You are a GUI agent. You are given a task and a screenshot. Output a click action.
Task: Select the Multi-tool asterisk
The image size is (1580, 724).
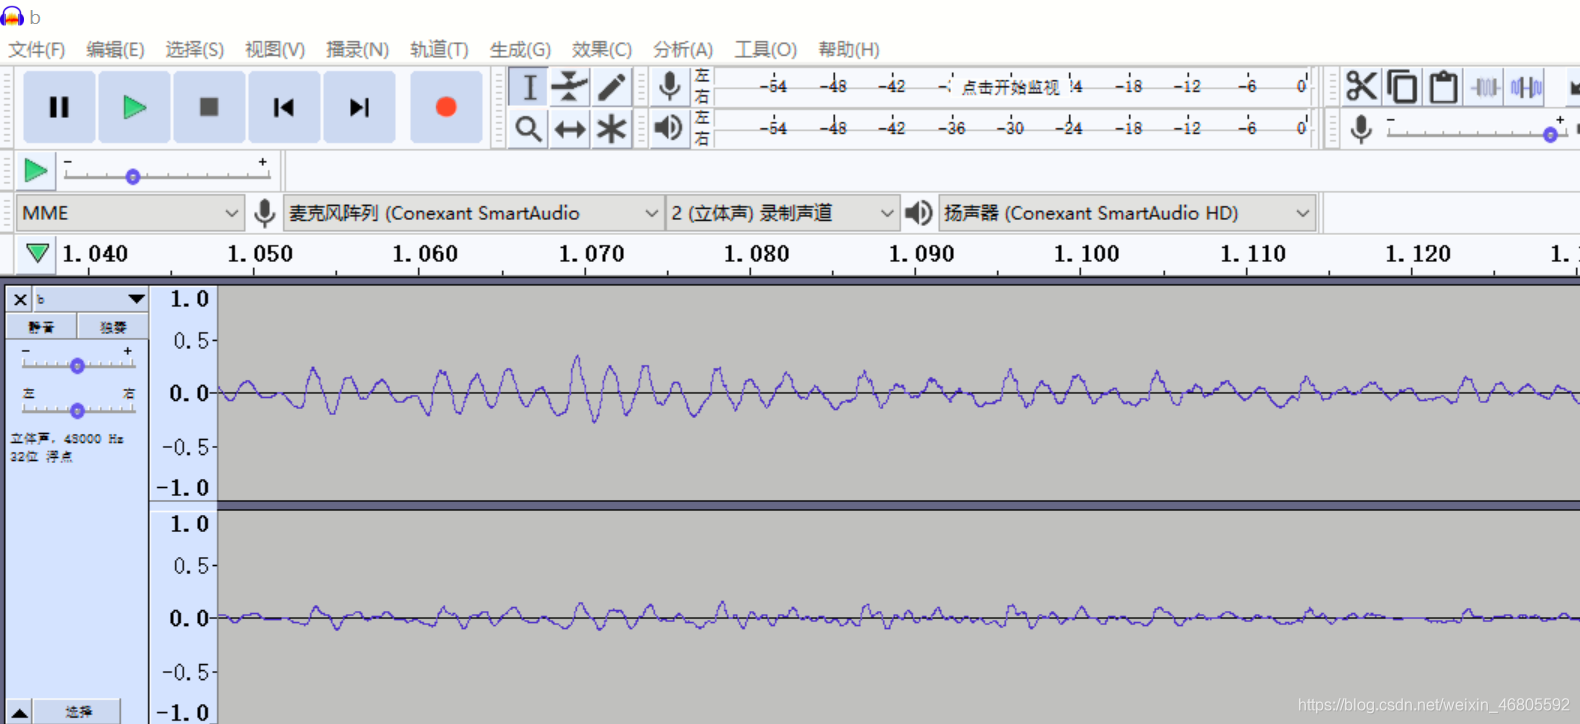tap(611, 129)
